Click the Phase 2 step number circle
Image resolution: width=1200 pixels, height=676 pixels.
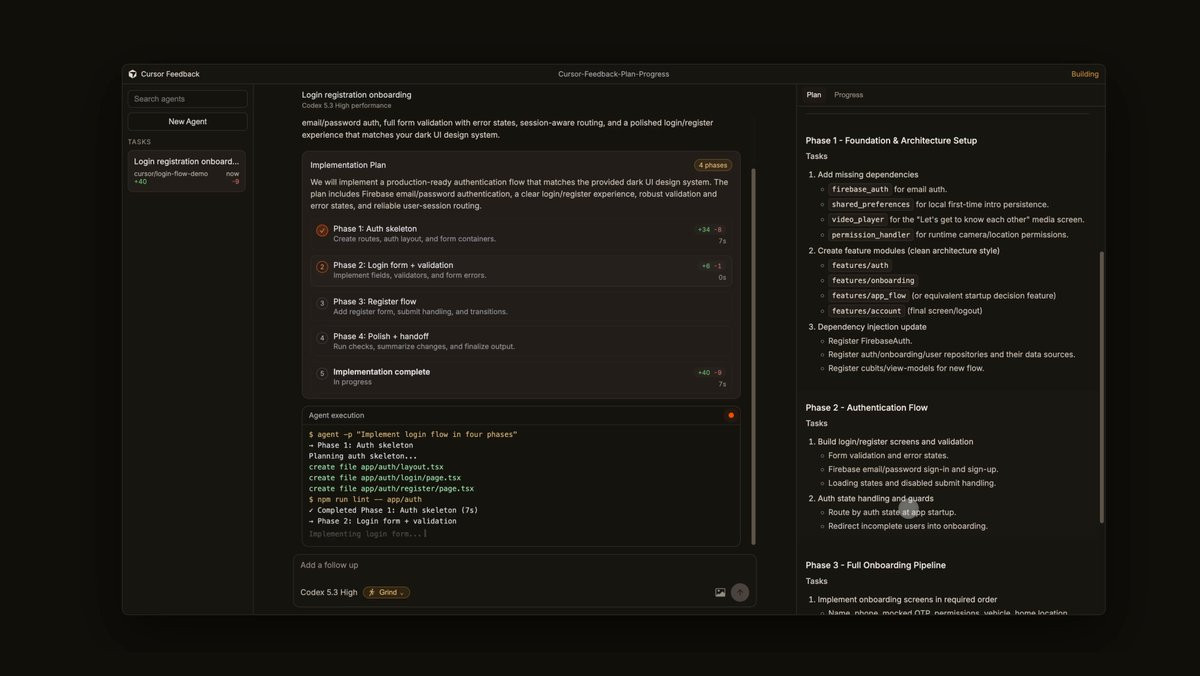pos(322,267)
